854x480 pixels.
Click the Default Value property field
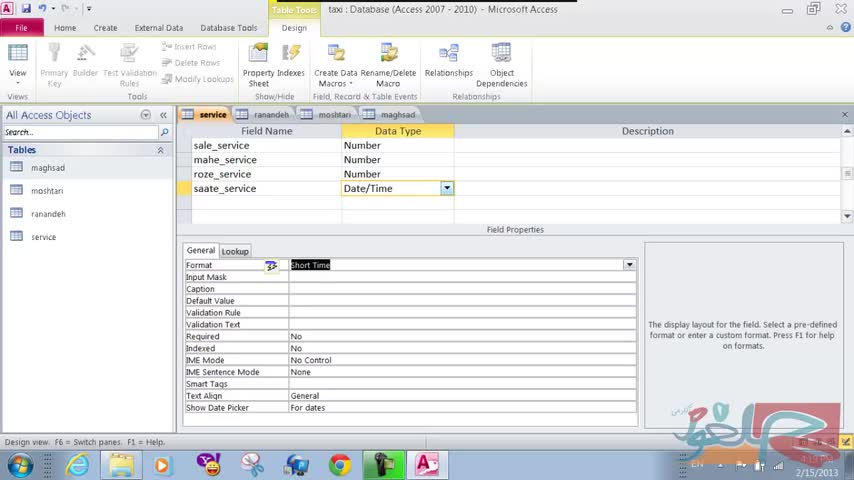point(462,301)
